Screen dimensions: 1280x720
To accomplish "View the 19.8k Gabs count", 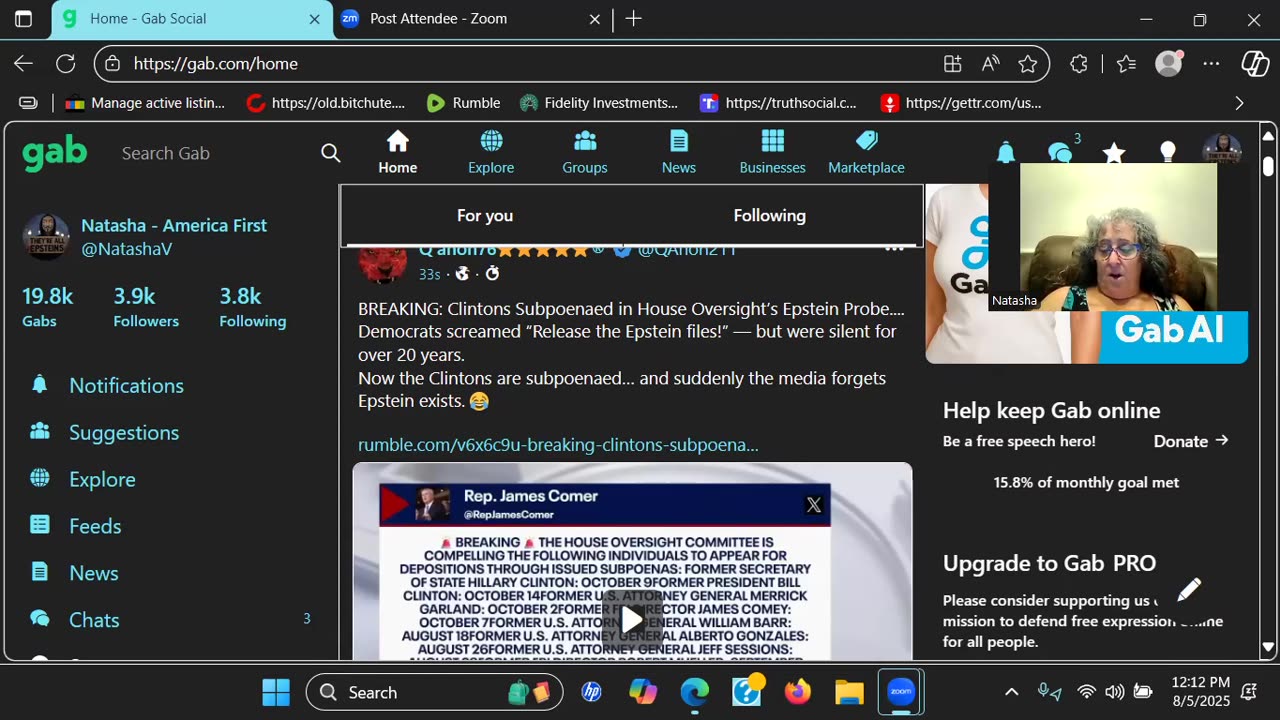I will pos(47,307).
